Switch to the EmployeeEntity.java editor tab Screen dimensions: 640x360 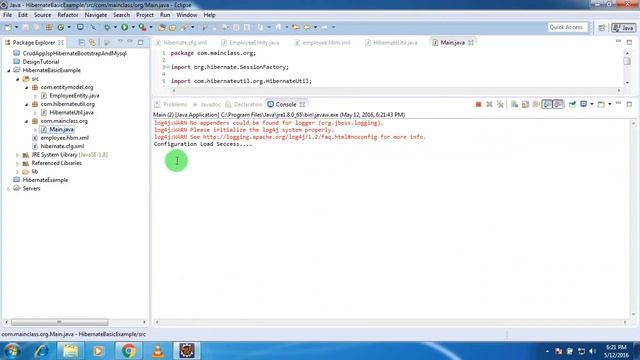(x=250, y=42)
